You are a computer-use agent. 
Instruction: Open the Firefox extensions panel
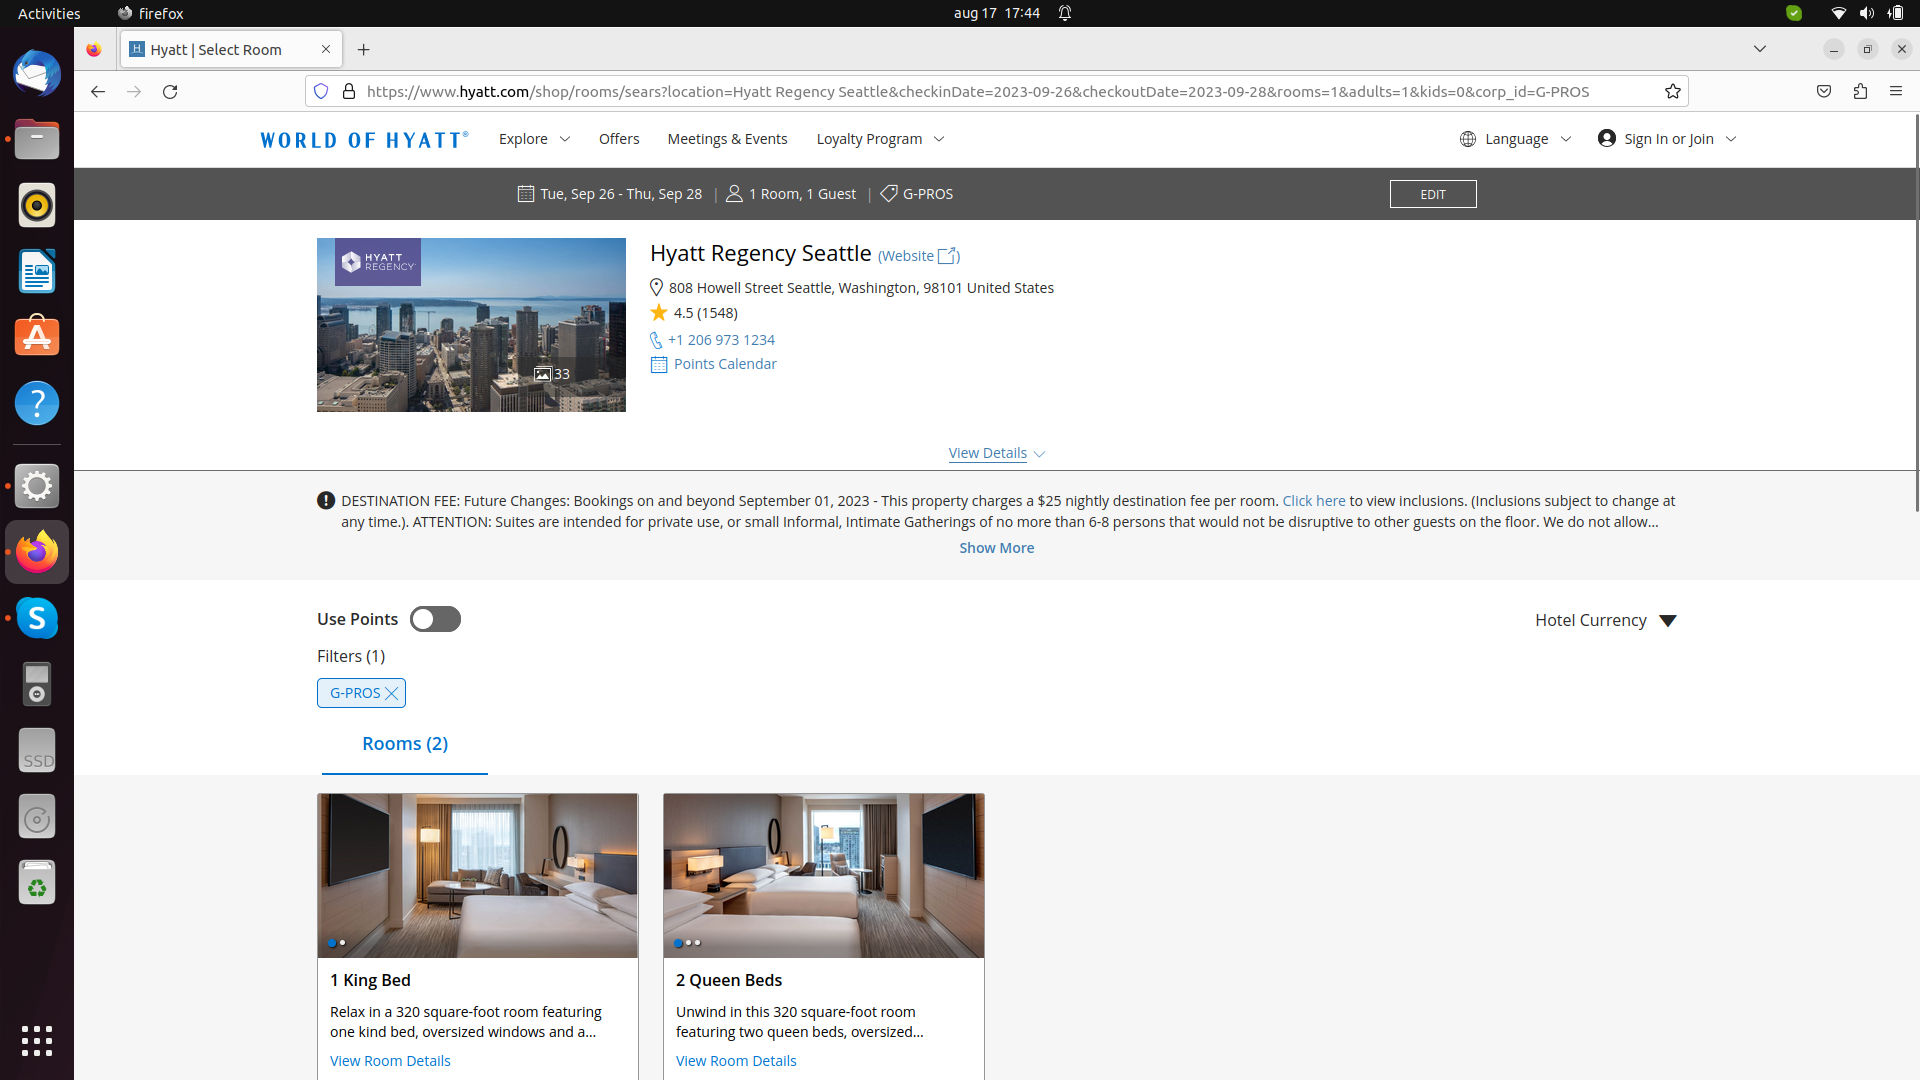(x=1860, y=91)
